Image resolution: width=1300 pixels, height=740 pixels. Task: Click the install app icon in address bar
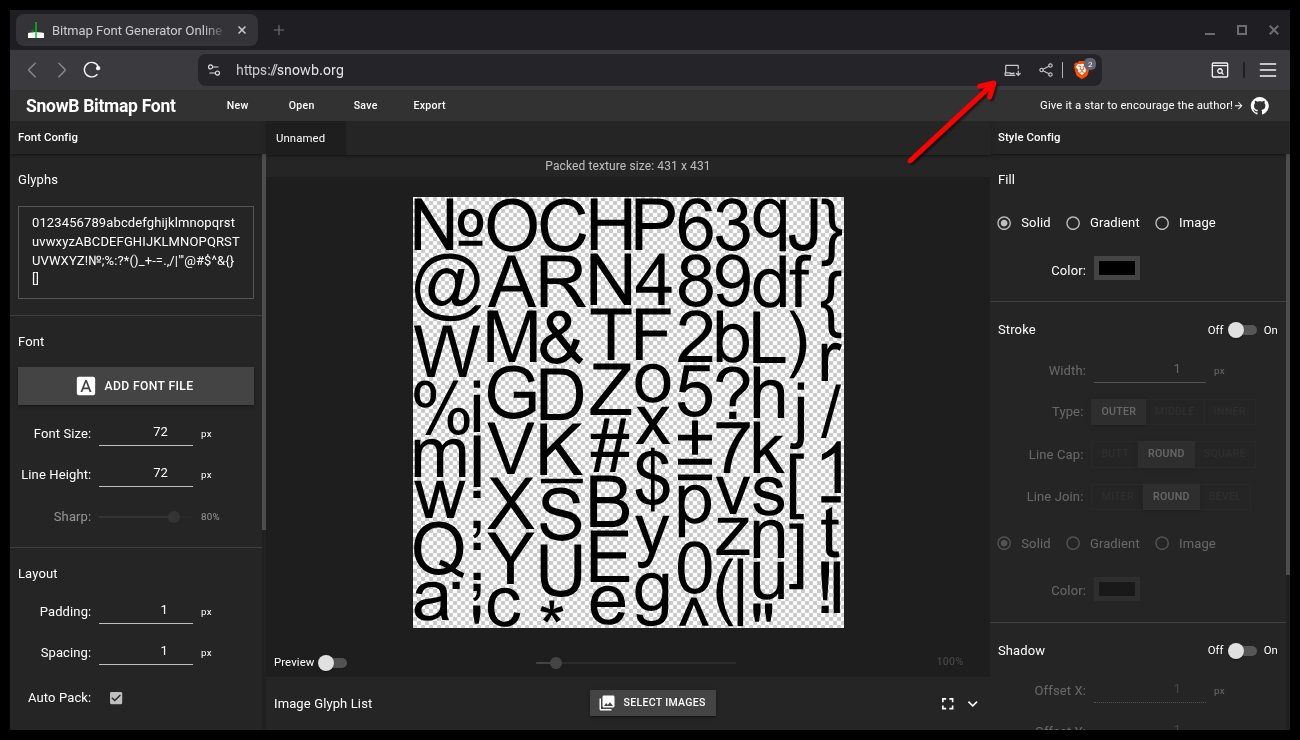tap(1012, 70)
